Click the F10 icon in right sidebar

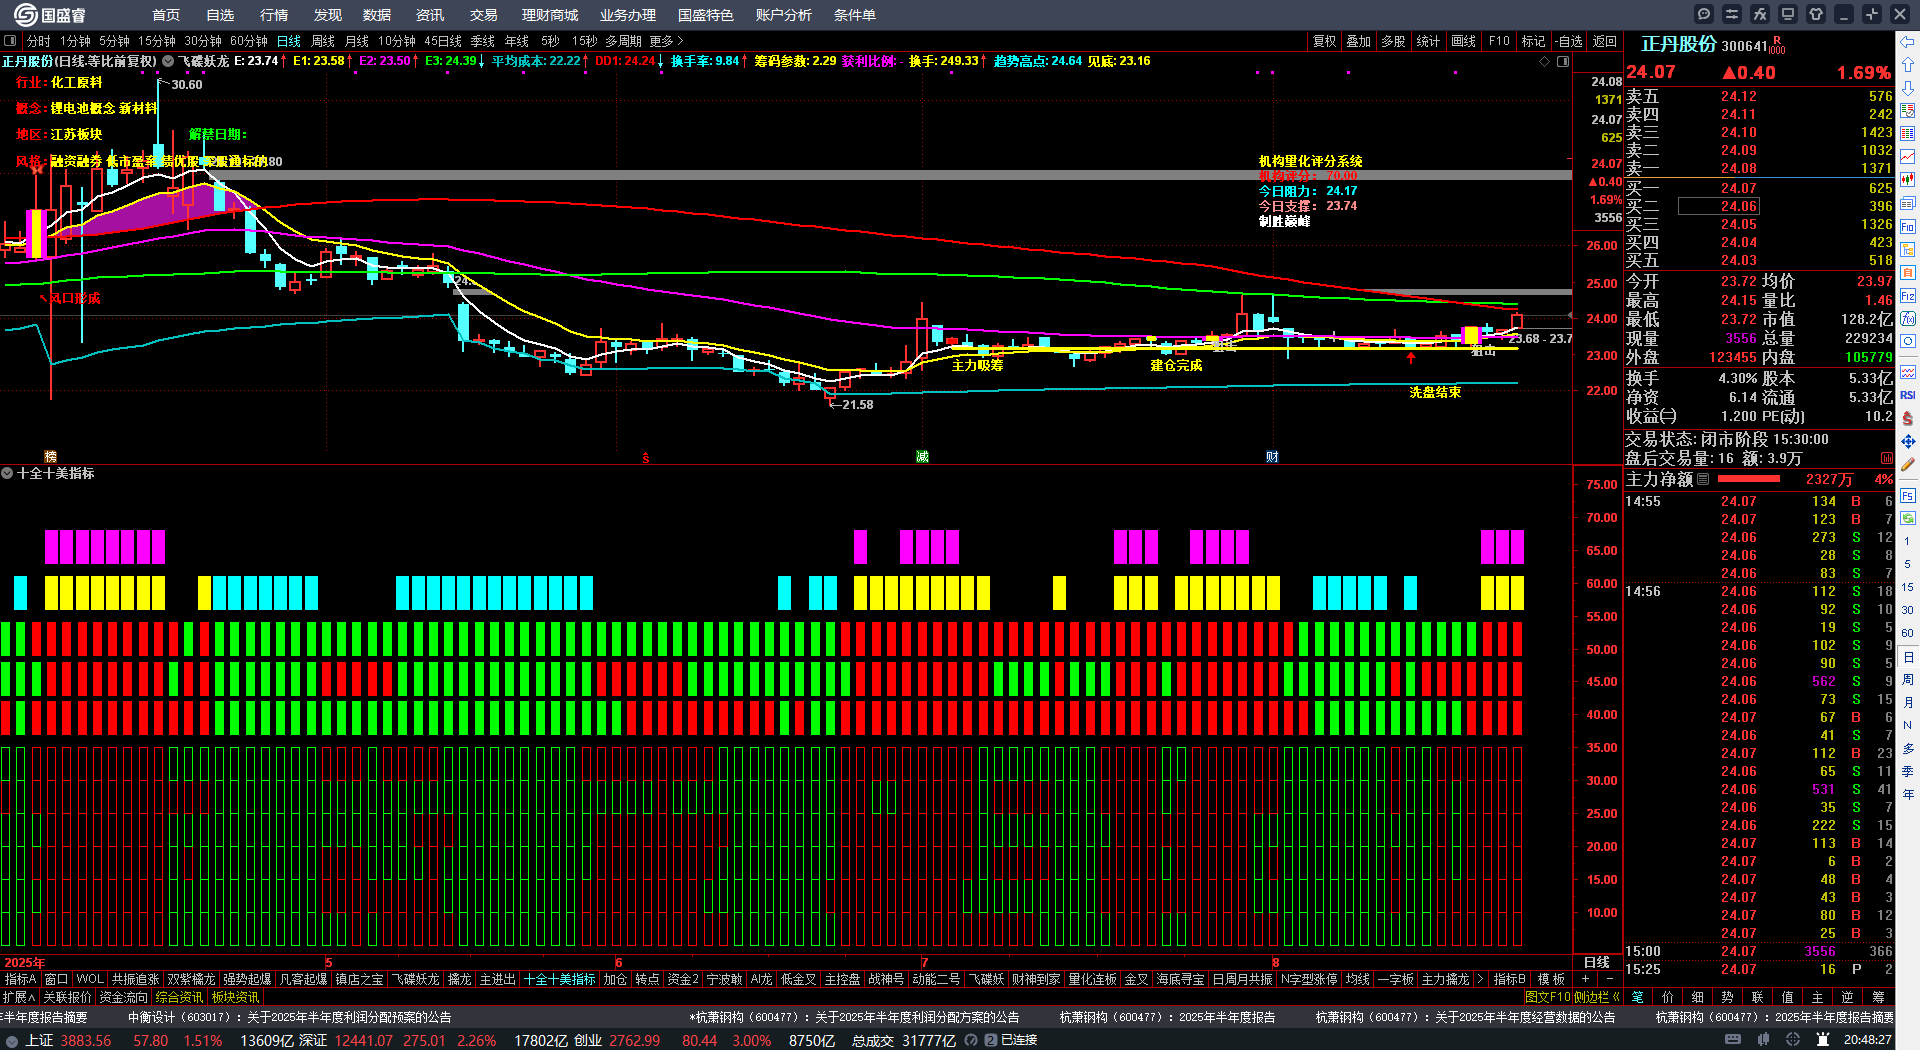[x=1908, y=227]
